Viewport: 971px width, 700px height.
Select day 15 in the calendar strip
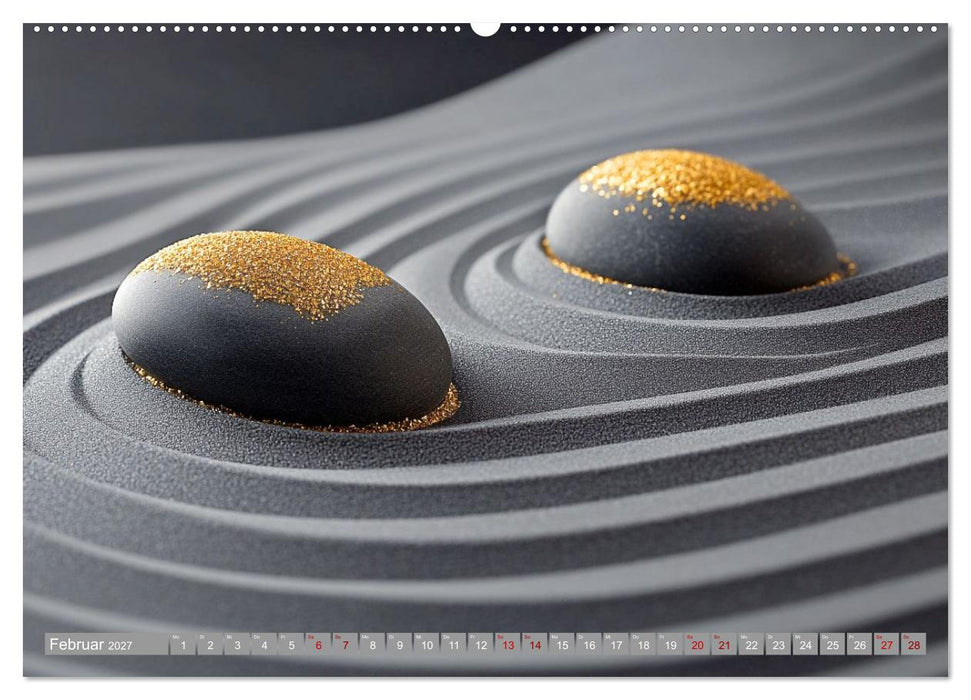(x=562, y=644)
